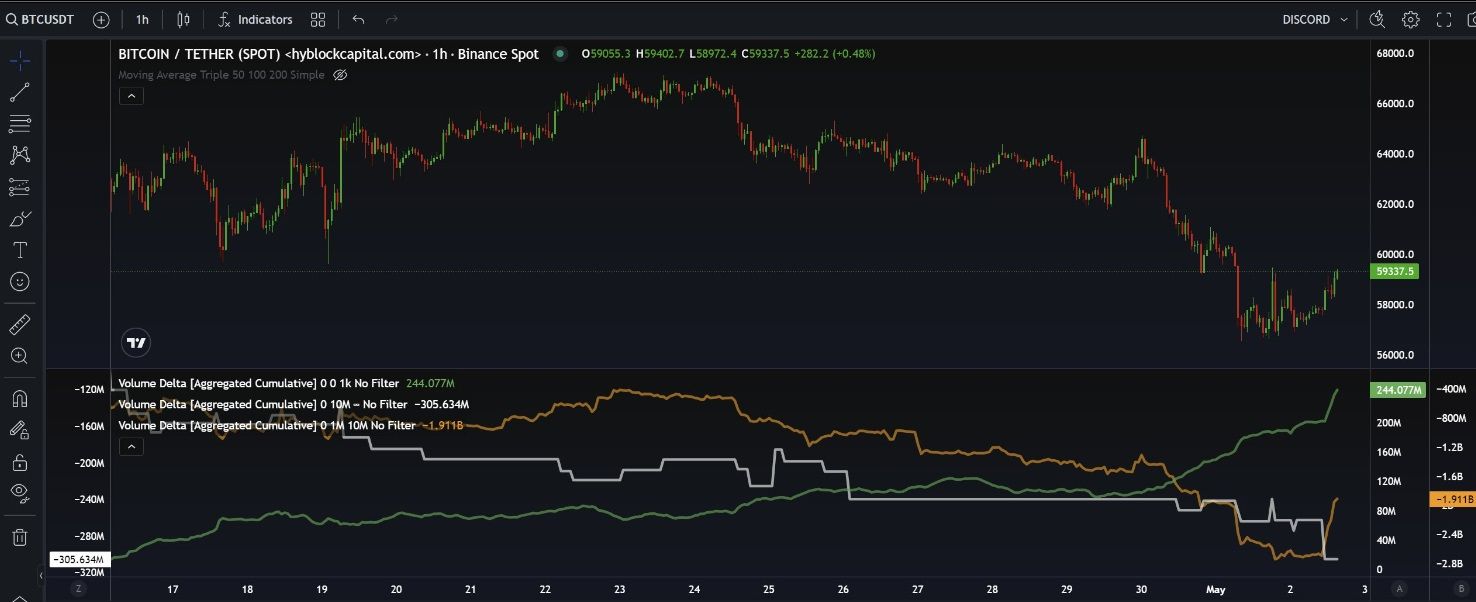Toggle hide all drawings eye
Screen dimensions: 1476x602
coord(19,493)
